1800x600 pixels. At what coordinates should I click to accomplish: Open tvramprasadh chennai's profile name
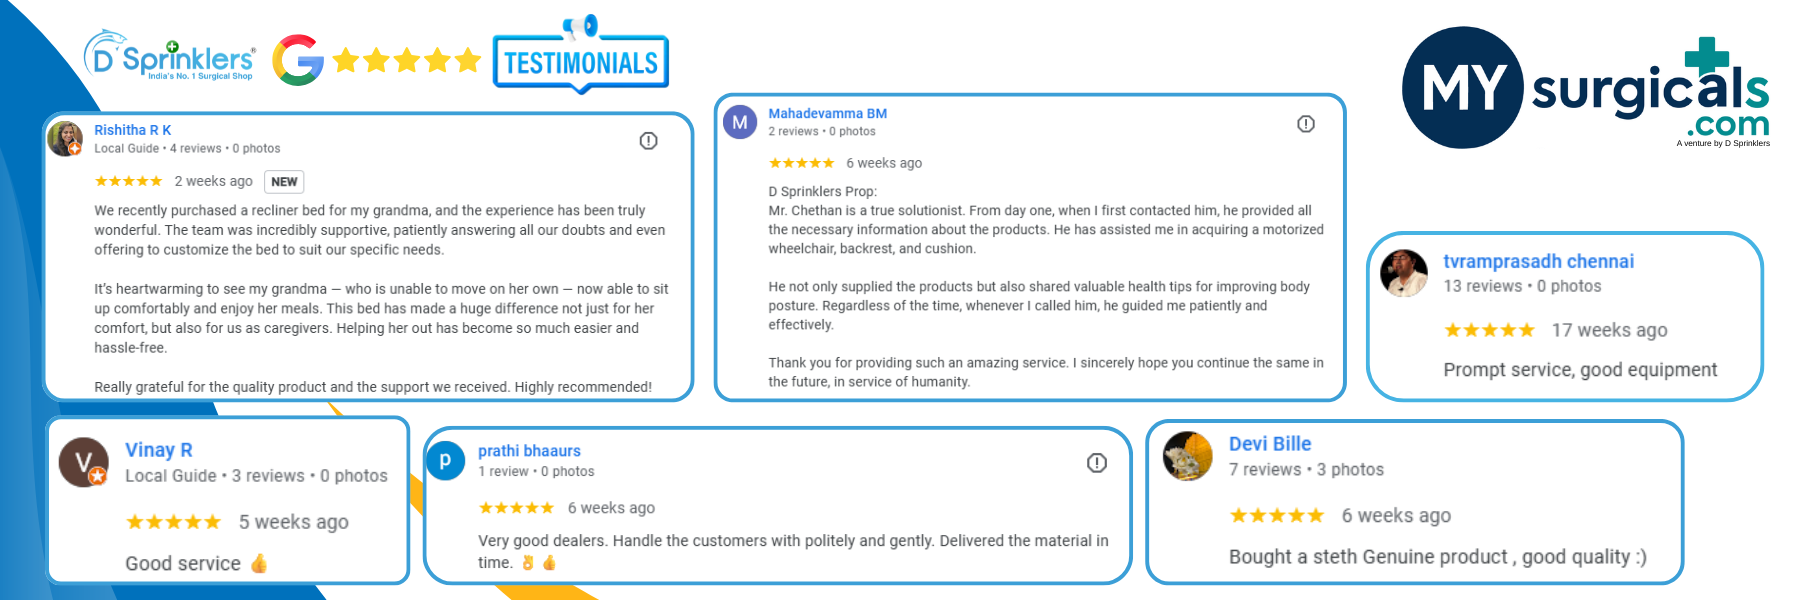[1539, 261]
